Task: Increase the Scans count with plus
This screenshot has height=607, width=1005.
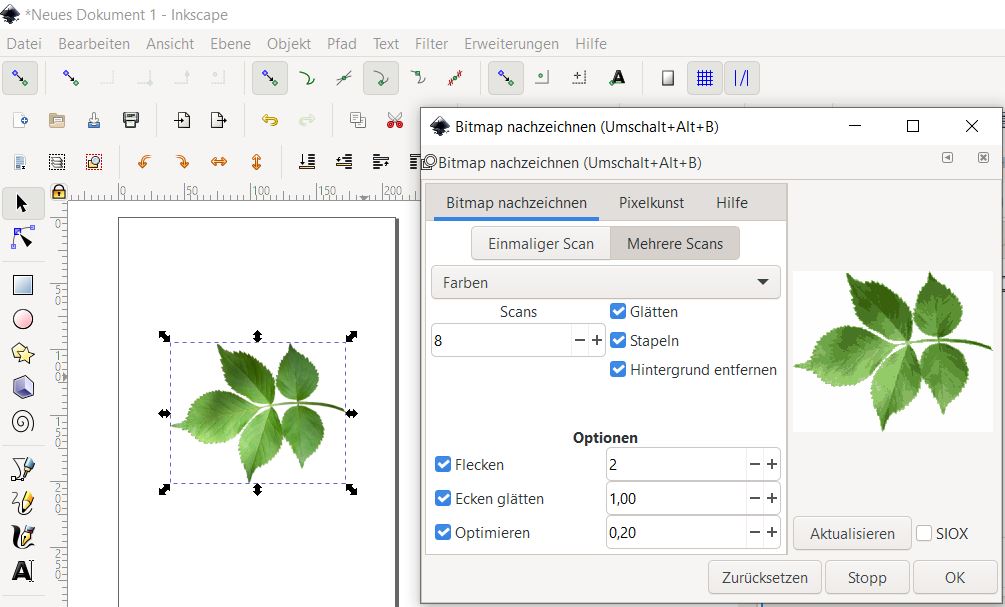Action: (x=597, y=341)
